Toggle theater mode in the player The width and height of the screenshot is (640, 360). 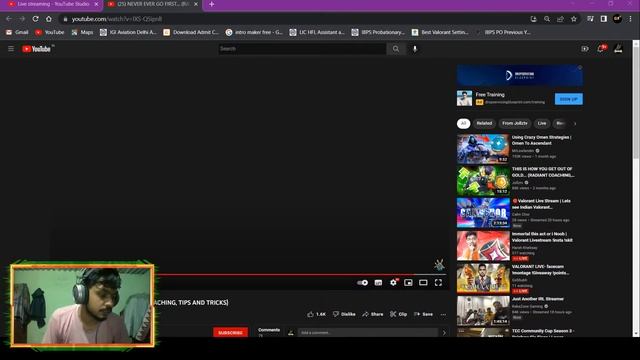423,282
